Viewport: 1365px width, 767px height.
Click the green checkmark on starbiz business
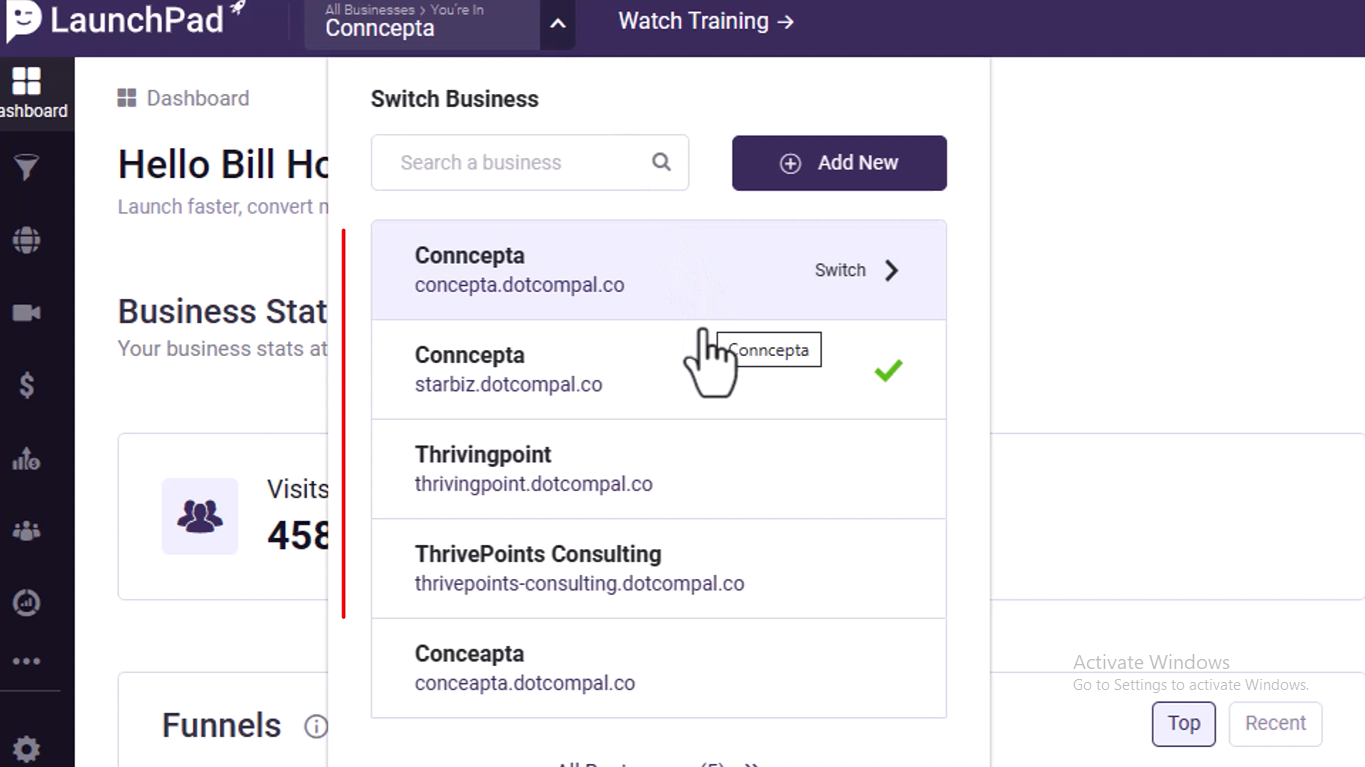click(888, 370)
